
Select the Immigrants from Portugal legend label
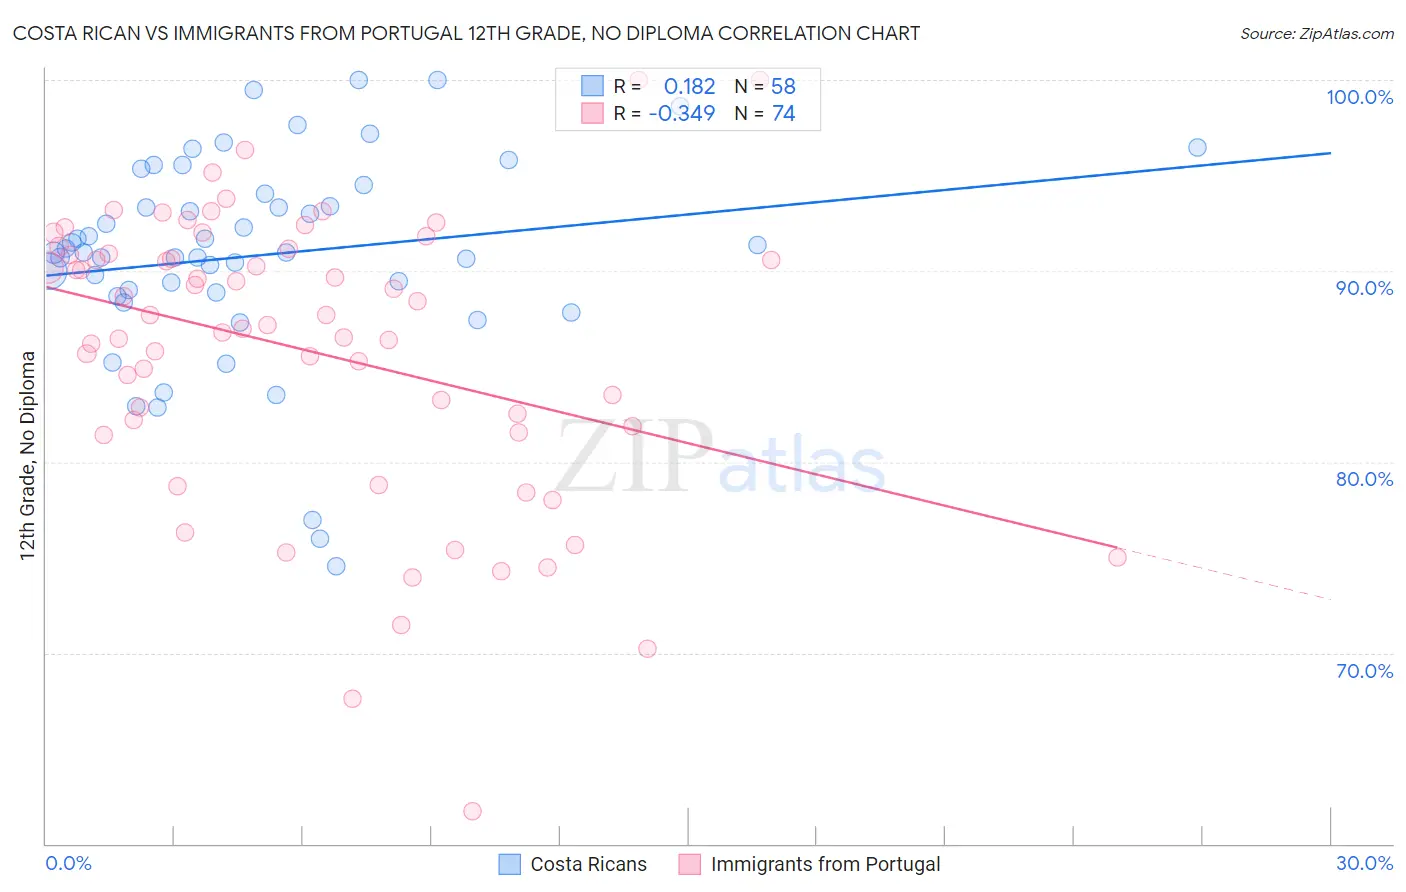pos(826,864)
